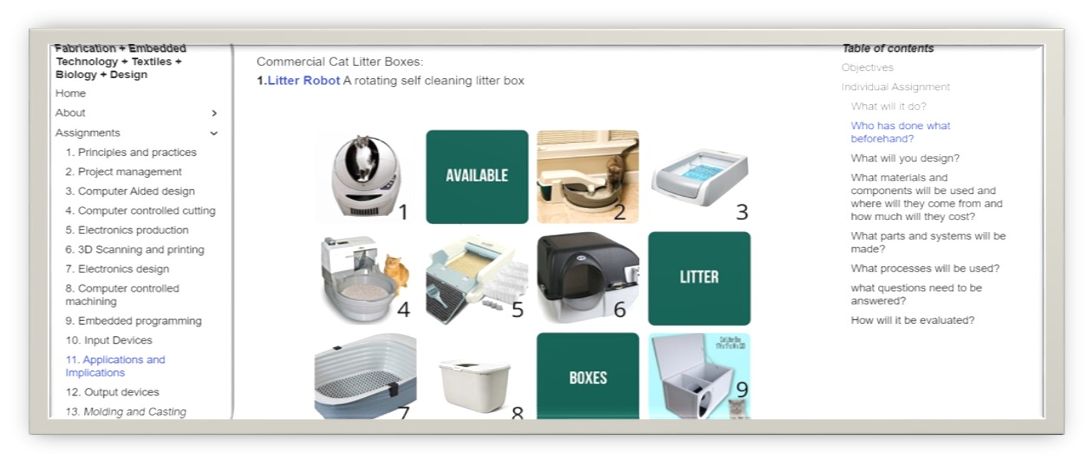Image resolution: width=1092 pixels, height=462 pixels.
Task: Click litter box image numbered 4
Action: point(366,279)
